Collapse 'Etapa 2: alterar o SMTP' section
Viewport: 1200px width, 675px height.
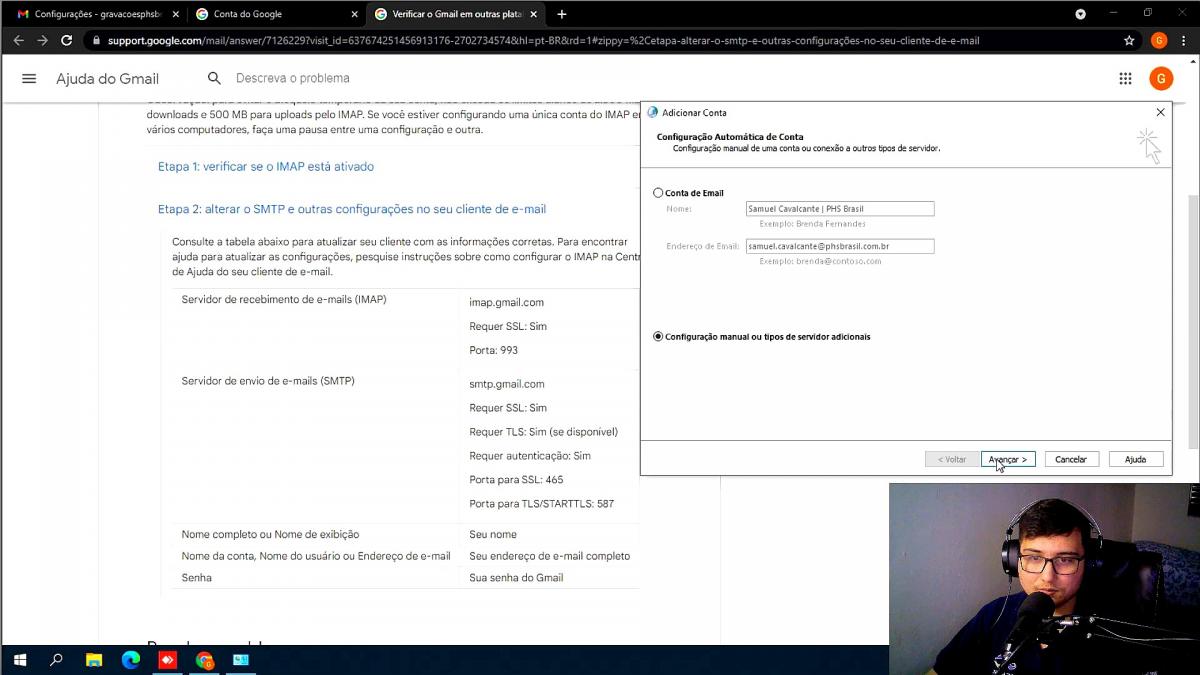point(352,209)
